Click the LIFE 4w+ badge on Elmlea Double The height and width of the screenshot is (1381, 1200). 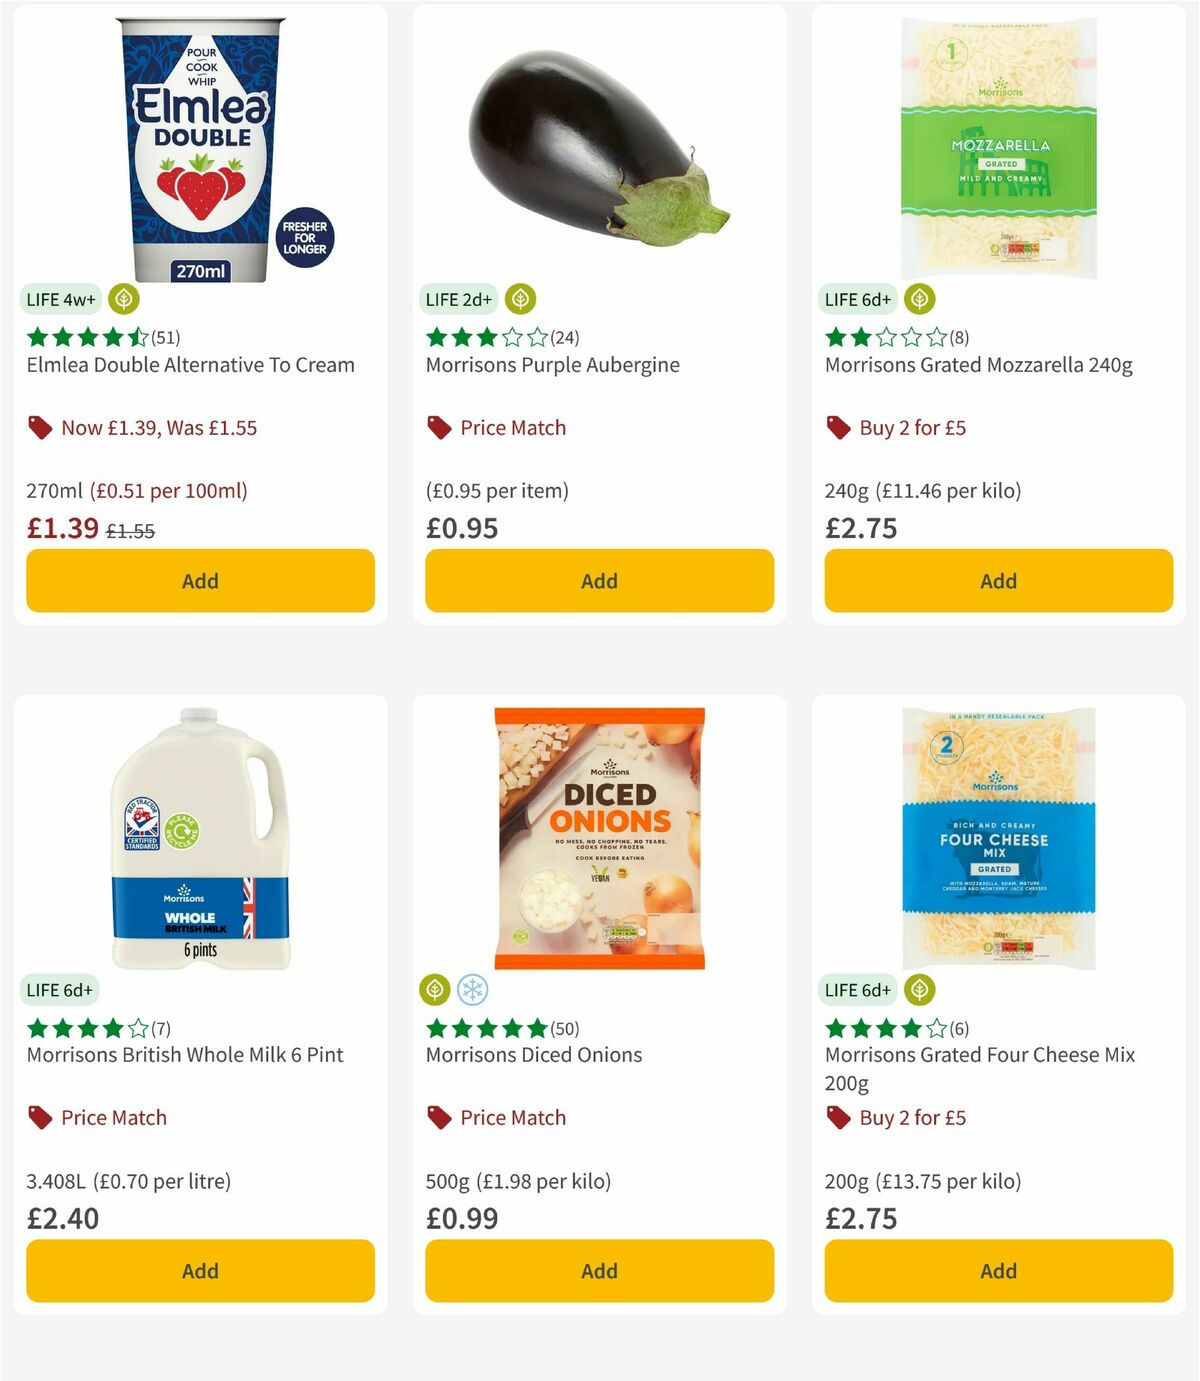pos(60,299)
